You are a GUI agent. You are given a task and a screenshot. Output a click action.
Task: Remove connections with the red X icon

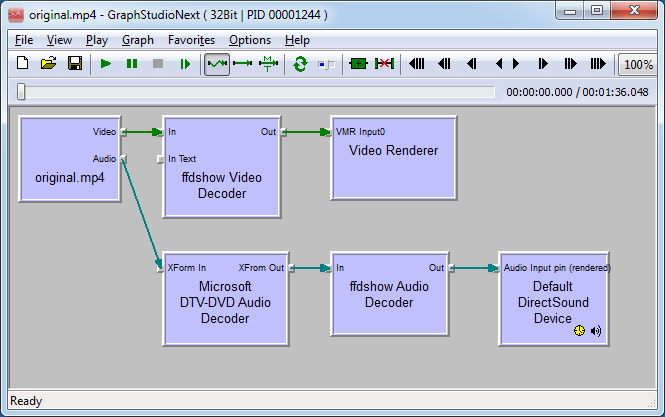click(x=384, y=64)
